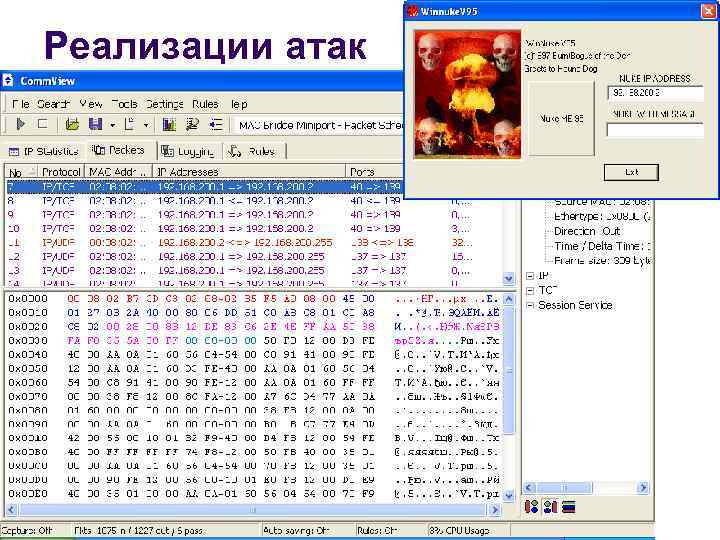Image resolution: width=720 pixels, height=540 pixels.
Task: Select the Frame size tree entry
Action: [x=602, y=260]
